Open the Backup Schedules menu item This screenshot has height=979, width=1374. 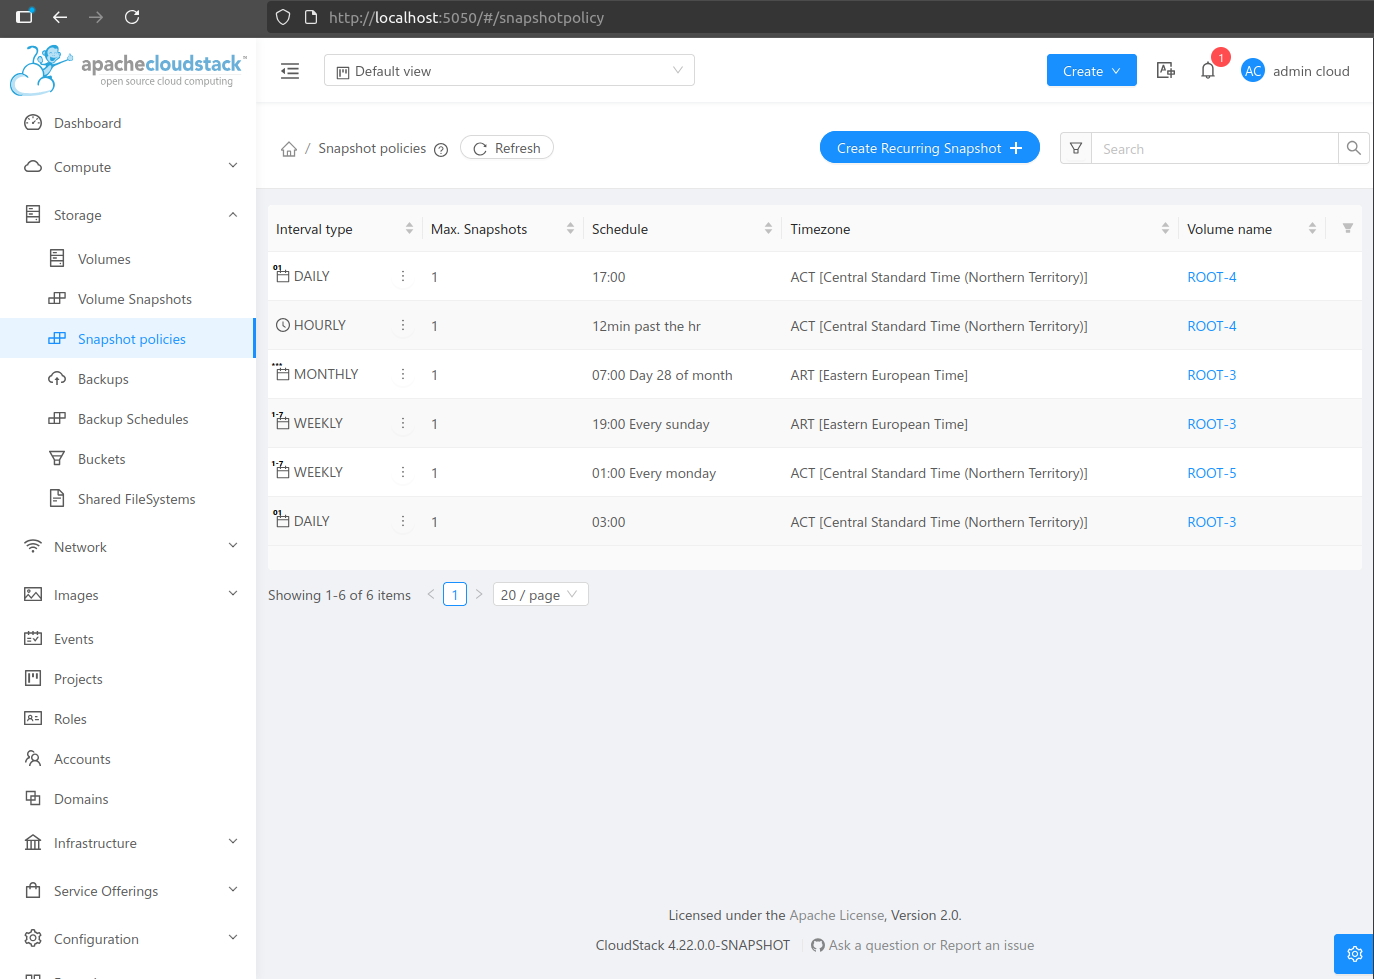[x=132, y=419]
